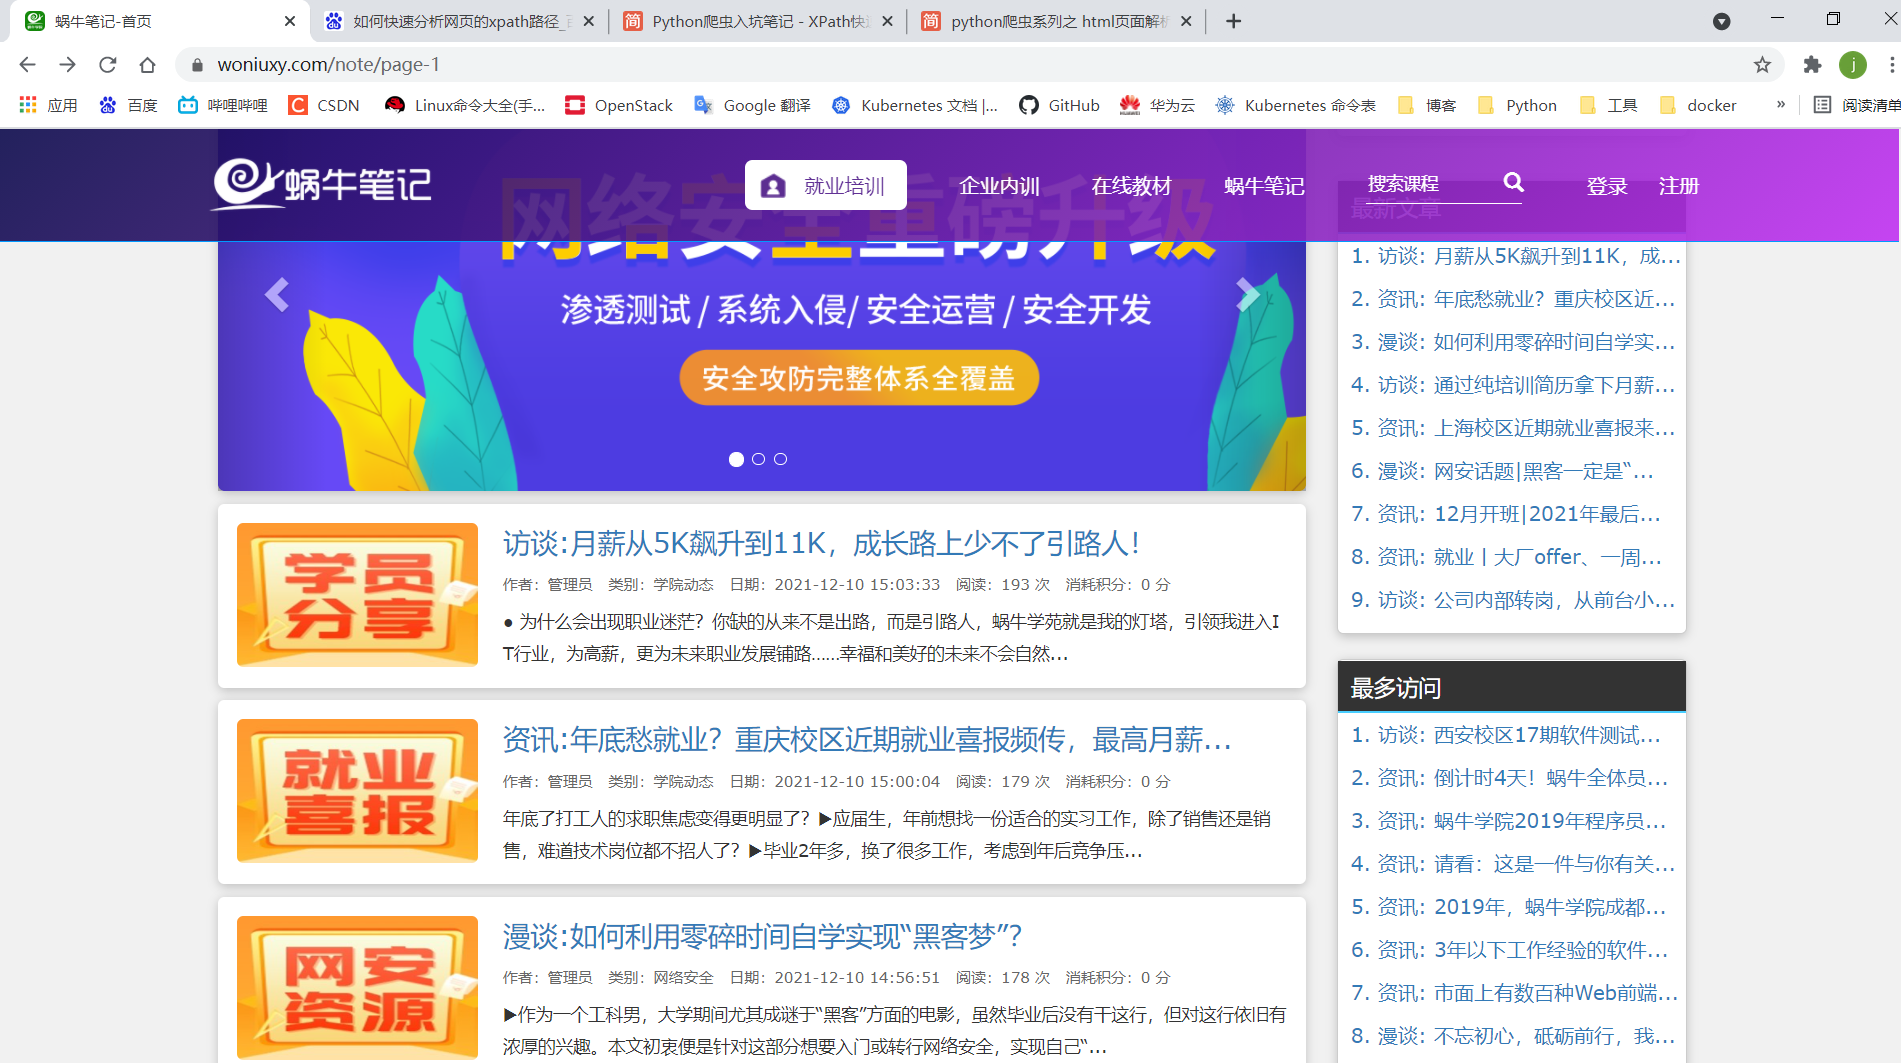Show the next carousel banner
This screenshot has width=1901, height=1063.
[x=1247, y=294]
